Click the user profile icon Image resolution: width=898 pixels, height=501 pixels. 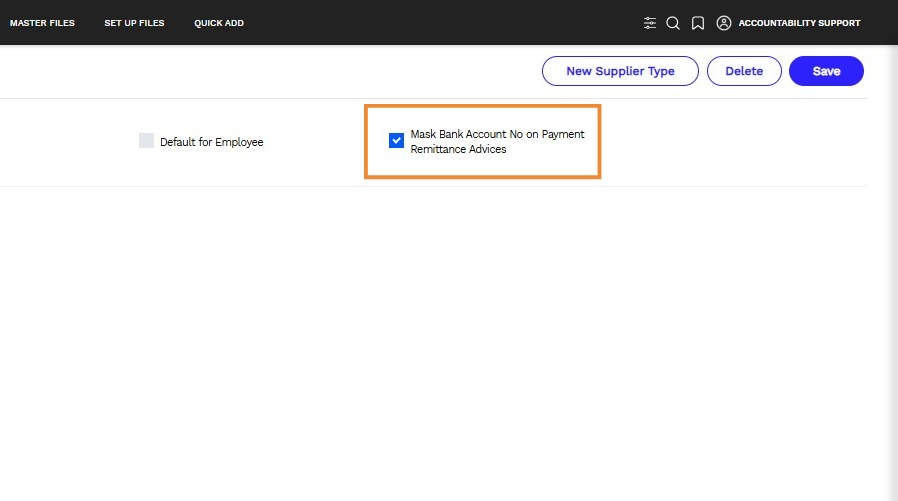pos(724,23)
